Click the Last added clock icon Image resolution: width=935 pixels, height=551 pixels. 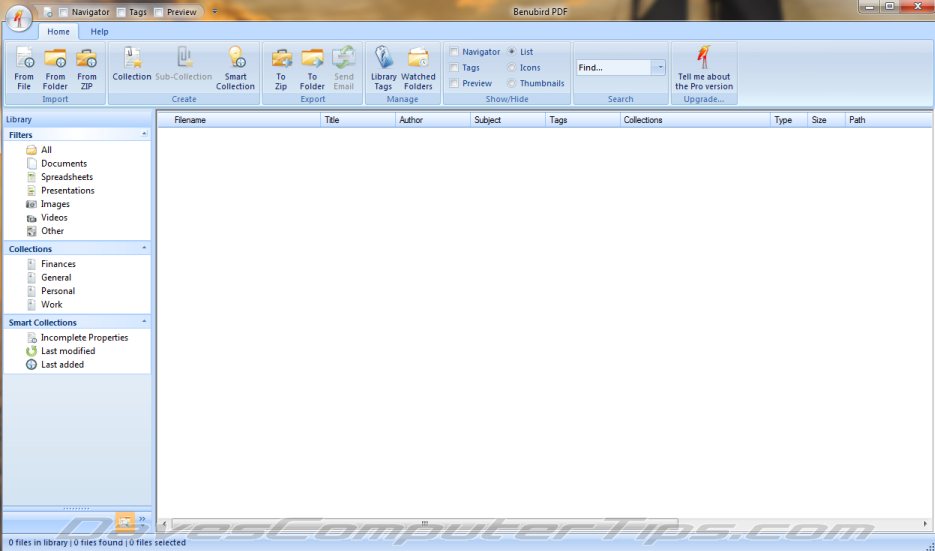[x=32, y=364]
